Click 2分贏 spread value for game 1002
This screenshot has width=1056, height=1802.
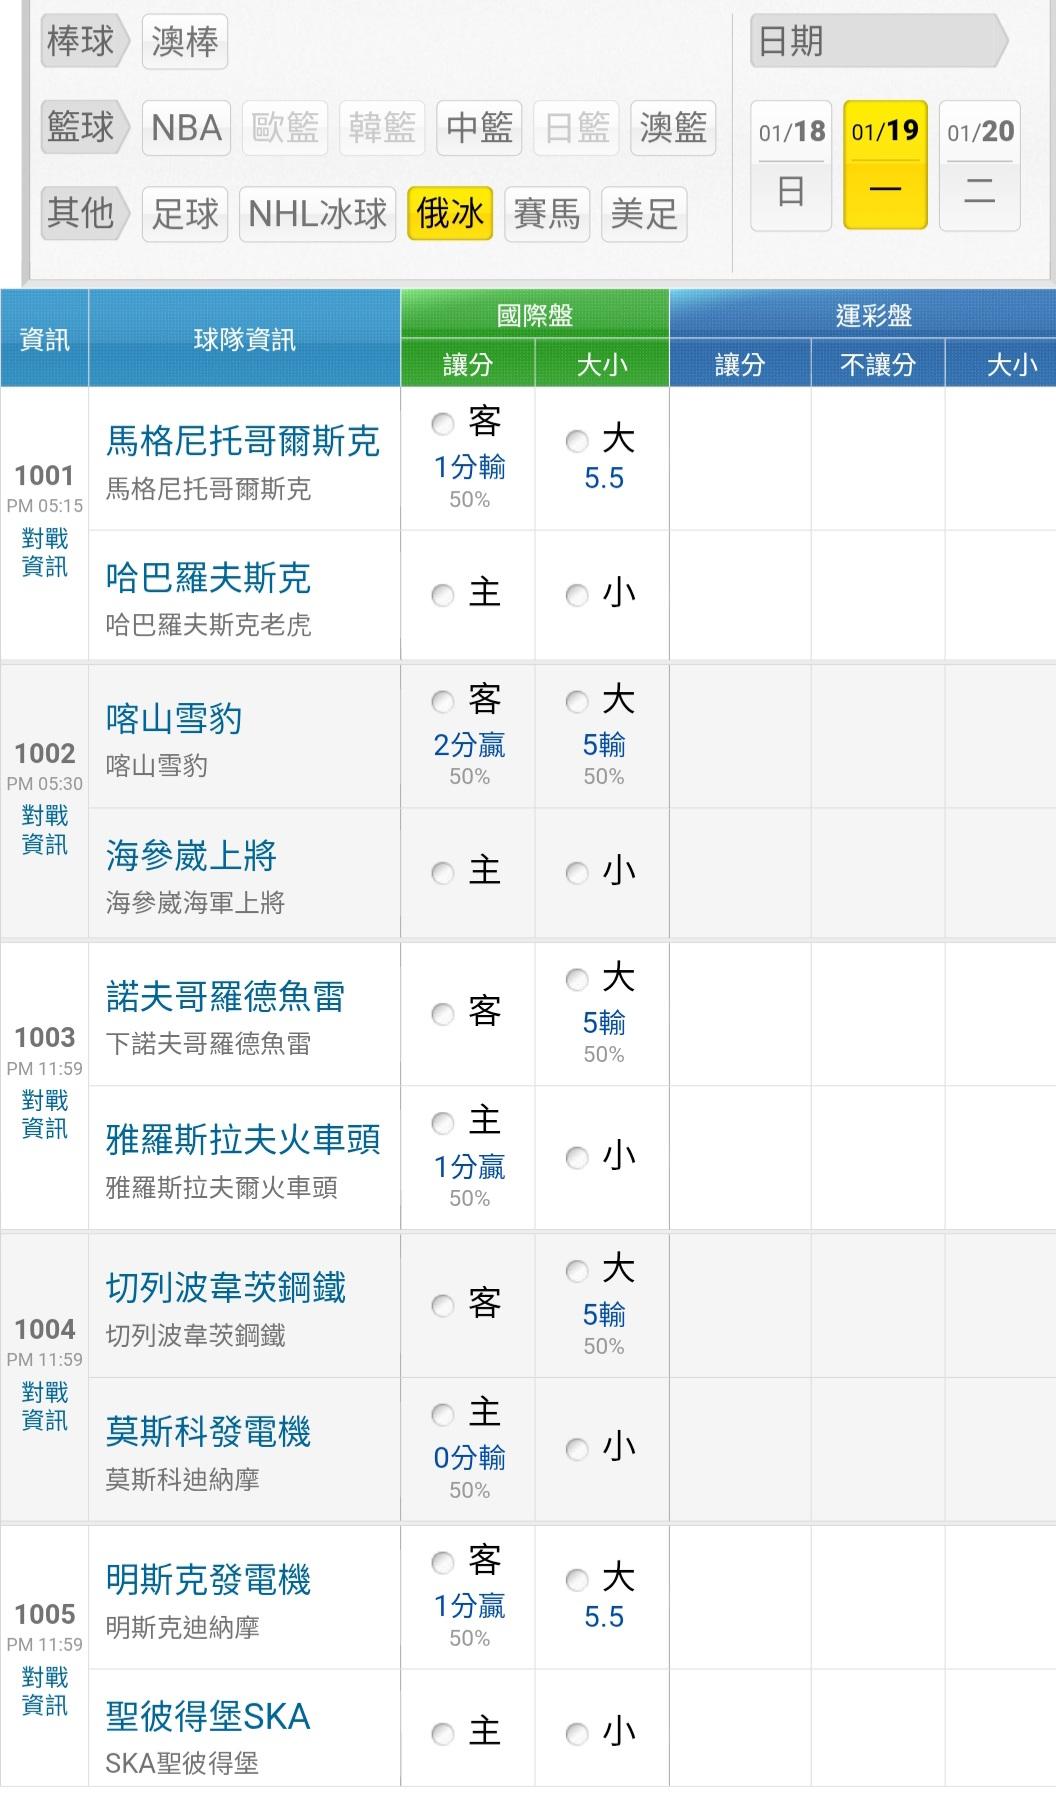click(469, 745)
